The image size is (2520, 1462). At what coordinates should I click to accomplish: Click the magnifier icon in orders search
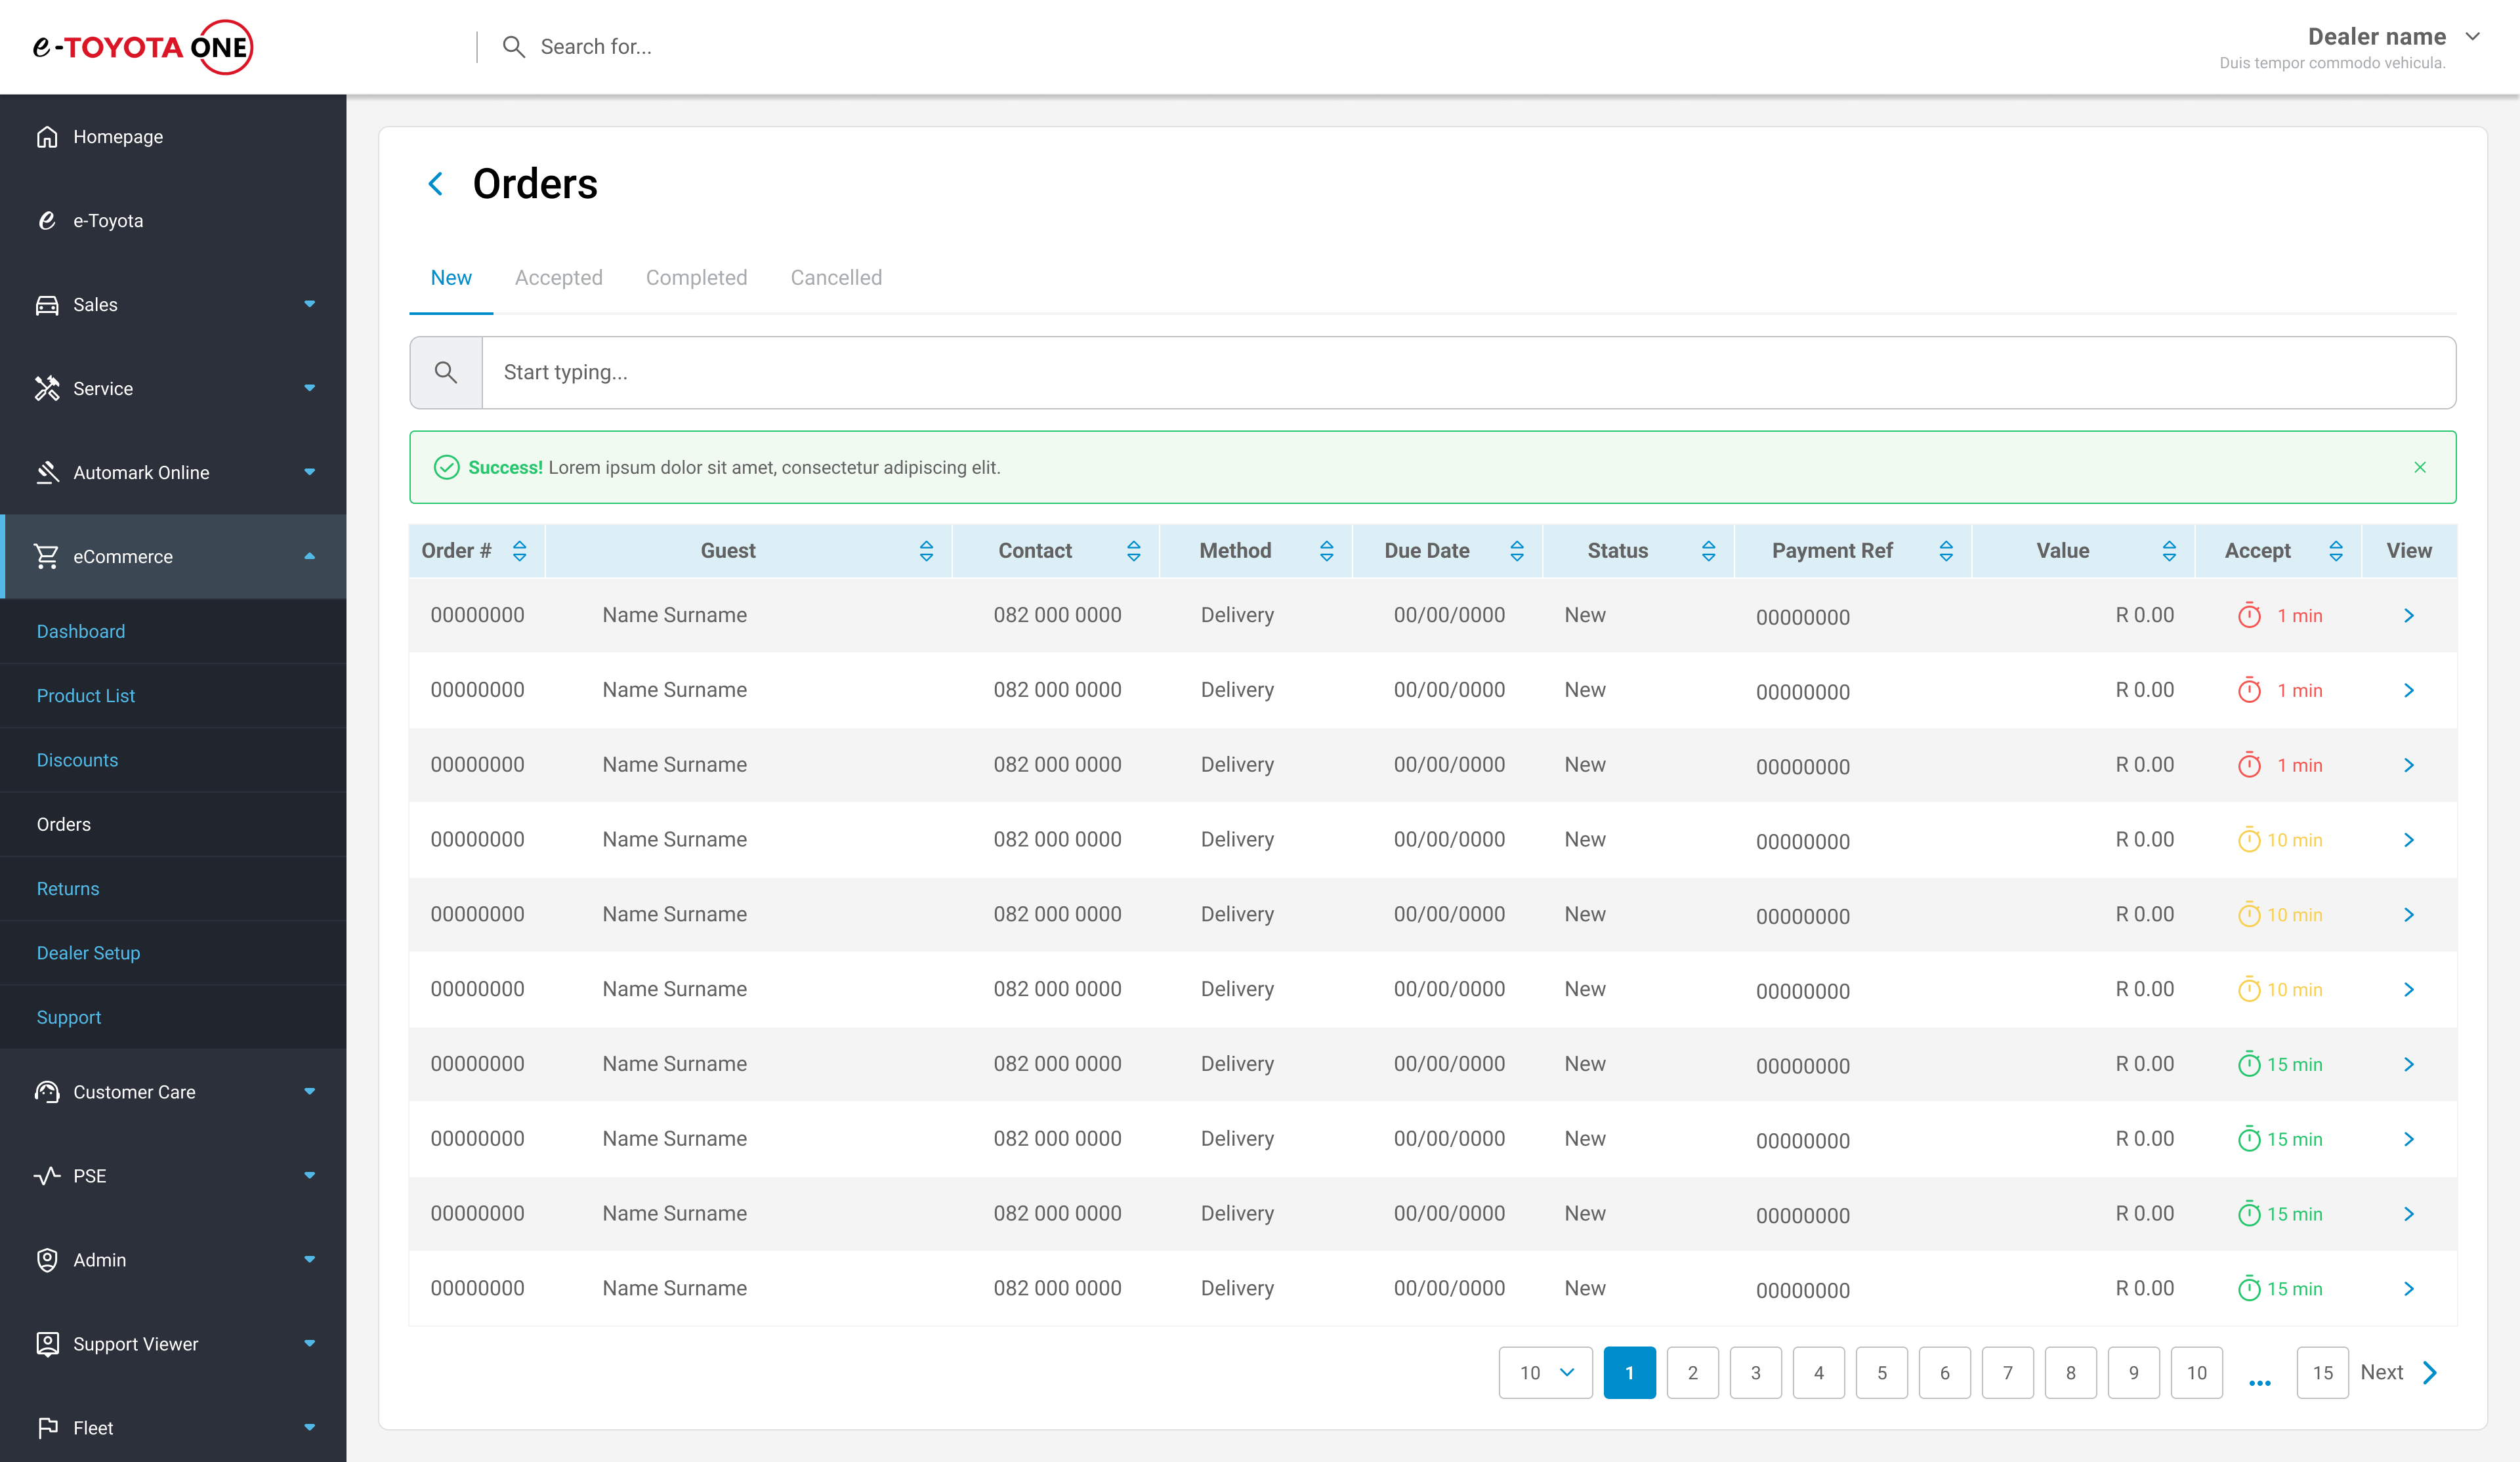[446, 373]
